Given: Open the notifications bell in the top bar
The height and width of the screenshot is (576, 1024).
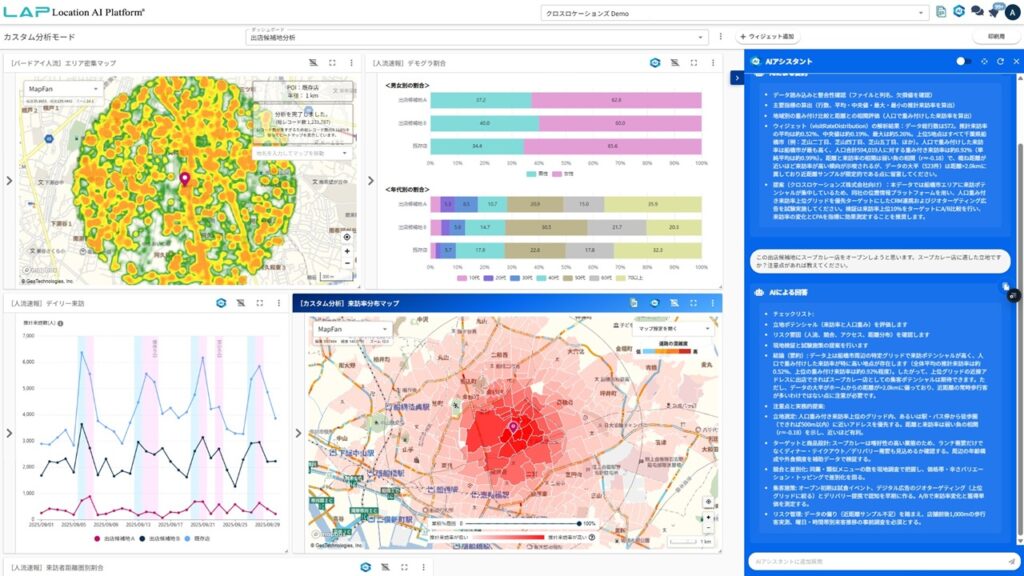Looking at the screenshot, I should coord(994,12).
